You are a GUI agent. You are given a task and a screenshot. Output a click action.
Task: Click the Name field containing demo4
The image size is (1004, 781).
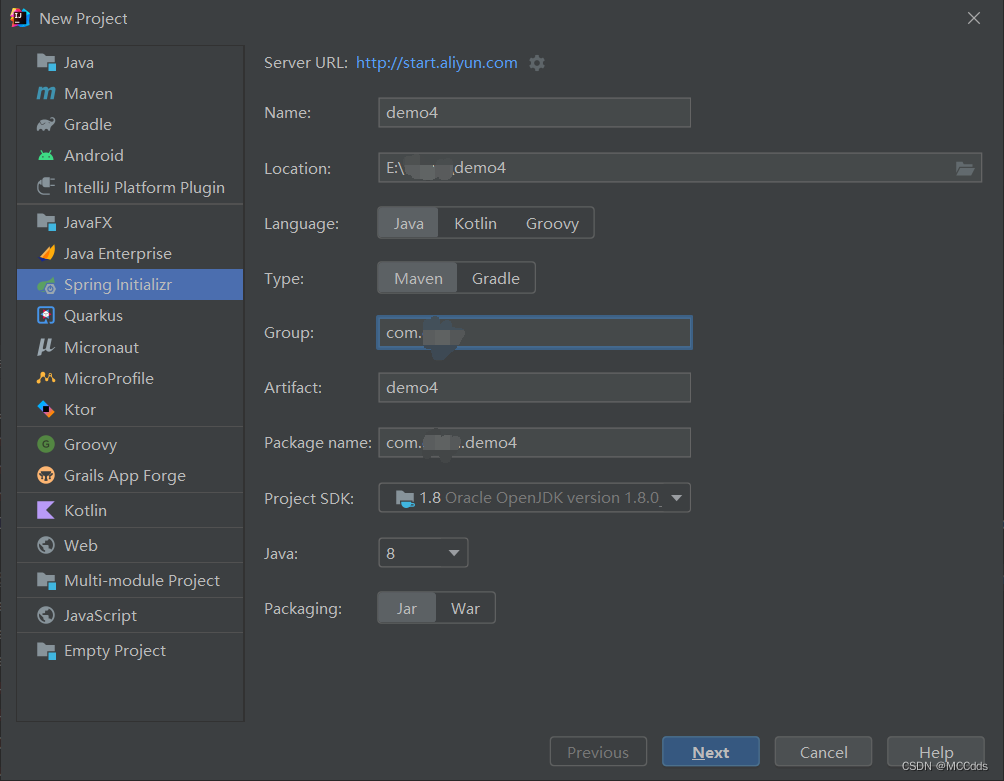click(535, 113)
